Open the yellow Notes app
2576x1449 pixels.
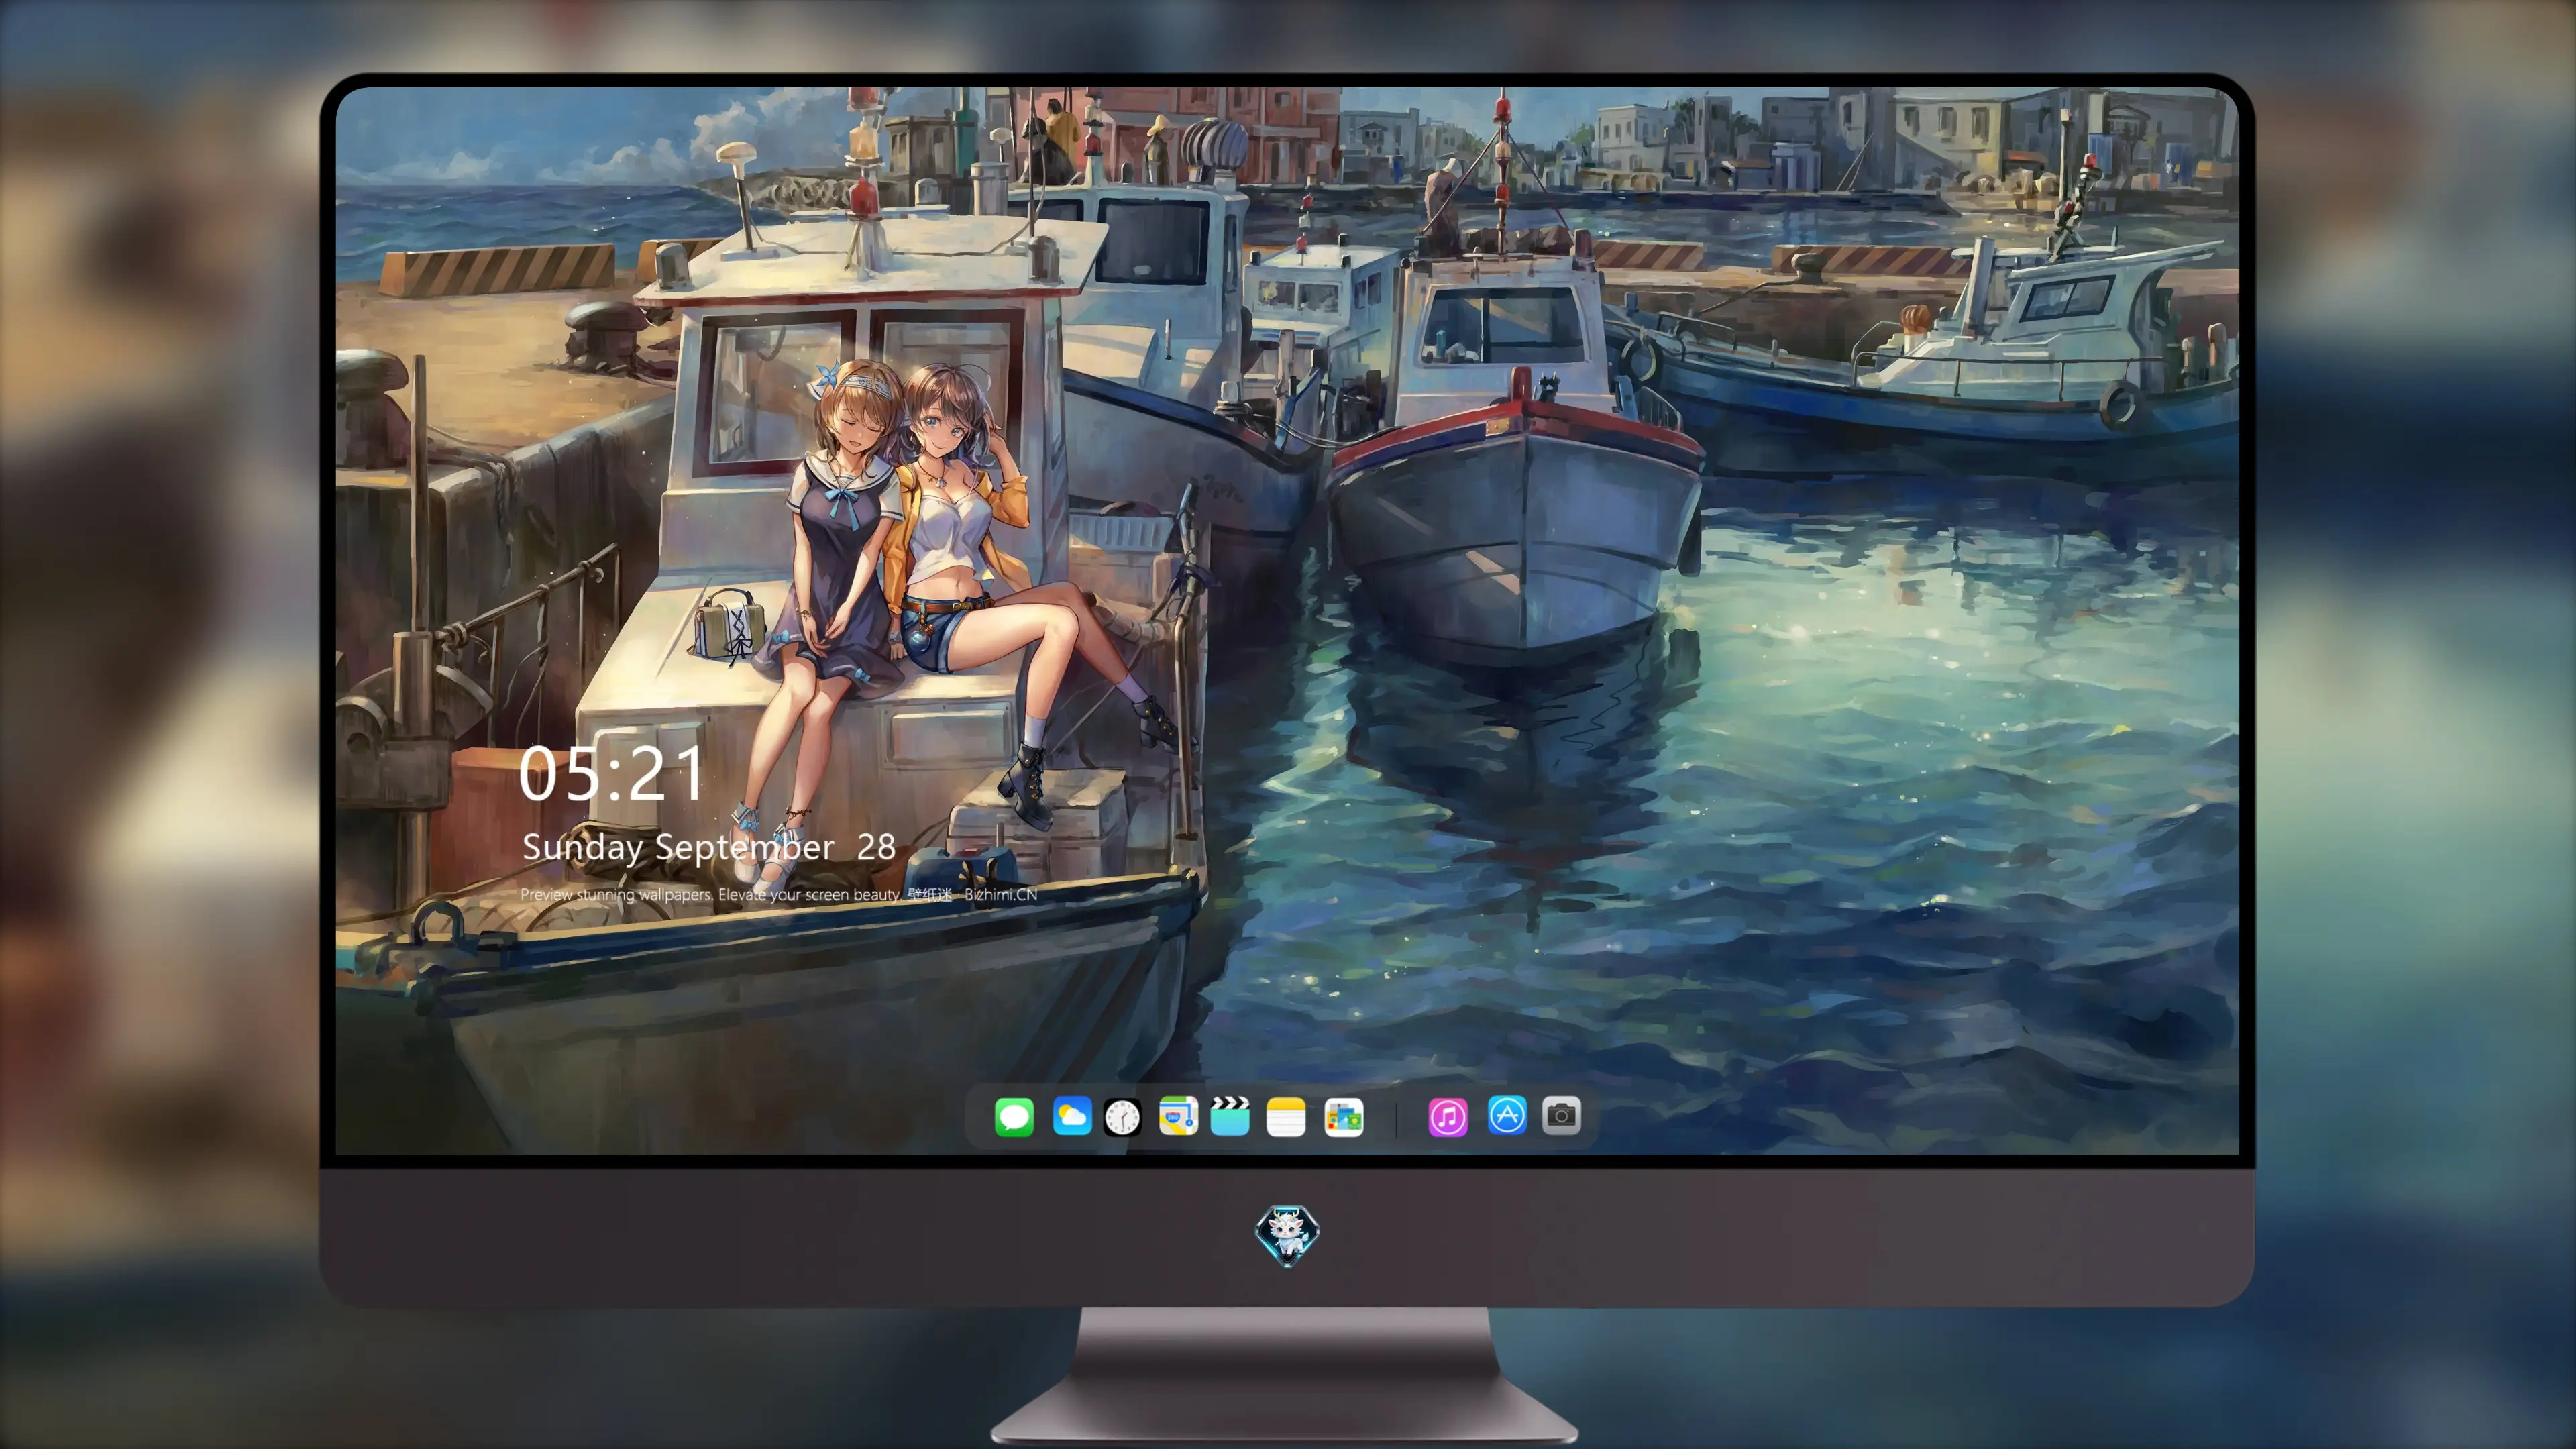(1286, 1117)
